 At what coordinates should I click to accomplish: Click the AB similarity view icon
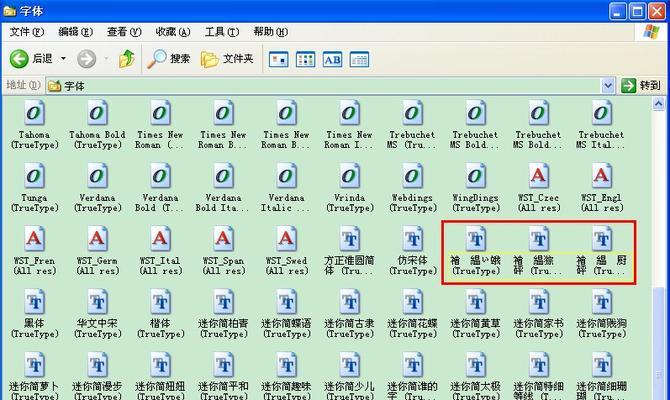(x=332, y=59)
